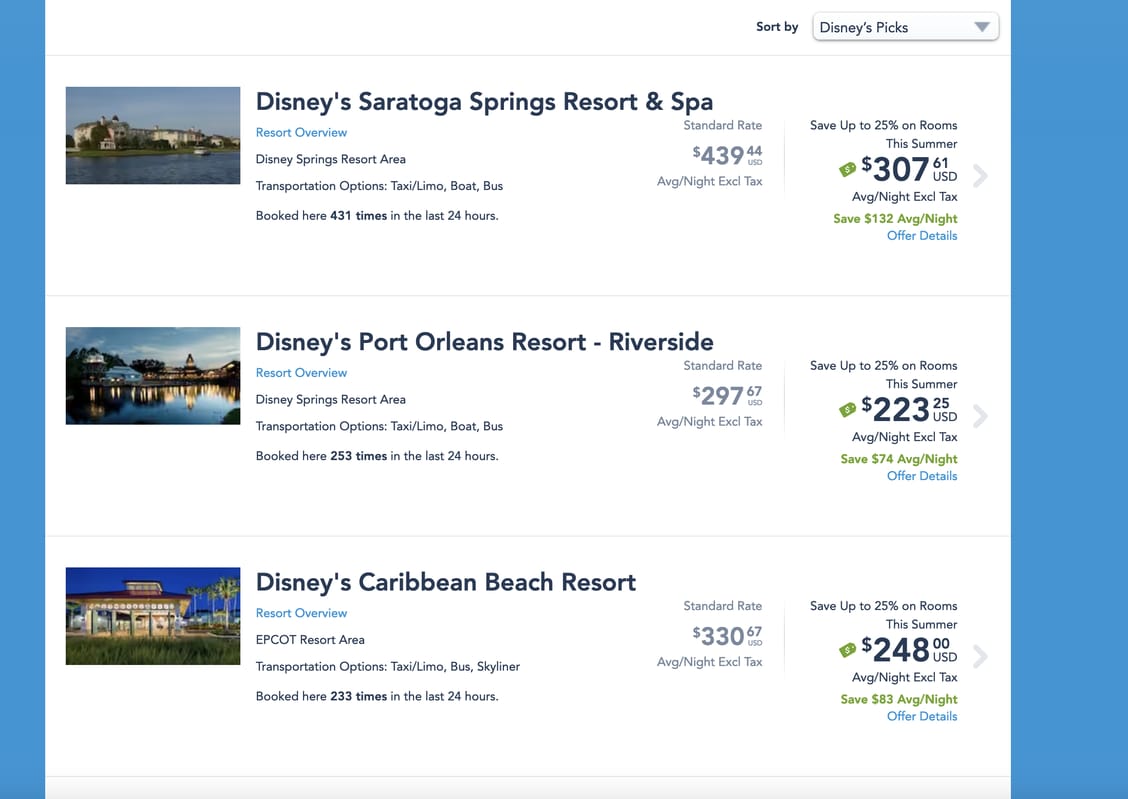
Task: Open Resort Overview for Saratoga Springs
Action: click(301, 132)
